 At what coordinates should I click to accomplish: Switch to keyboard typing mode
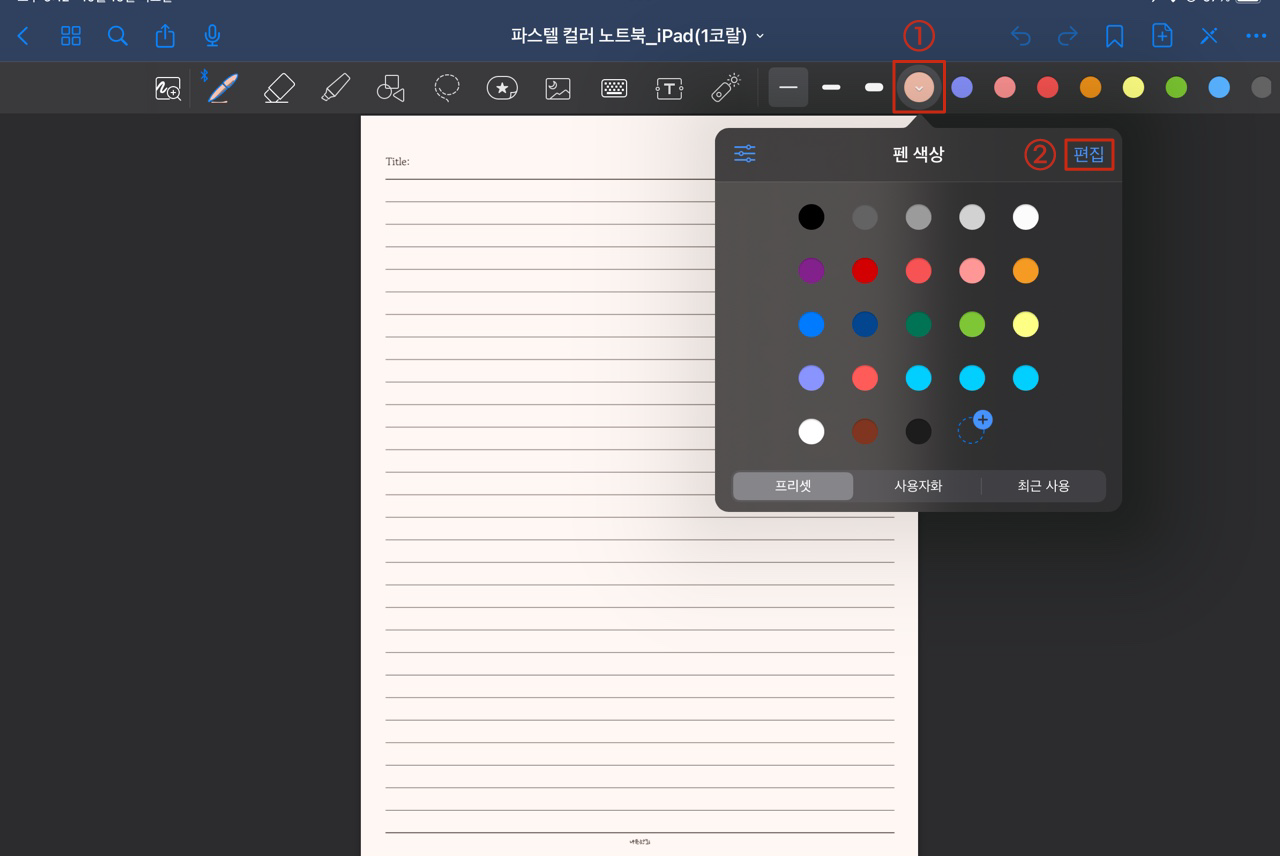pyautogui.click(x=613, y=87)
